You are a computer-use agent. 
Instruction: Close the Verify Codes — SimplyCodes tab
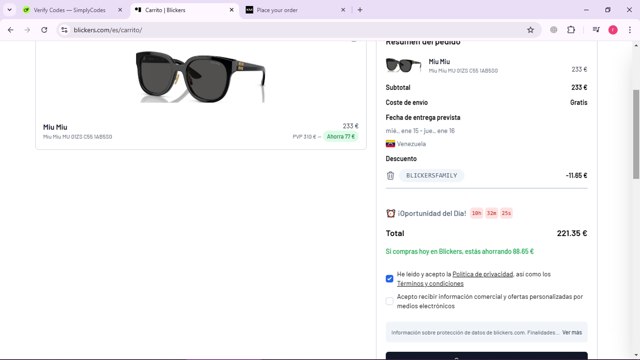pyautogui.click(x=120, y=10)
